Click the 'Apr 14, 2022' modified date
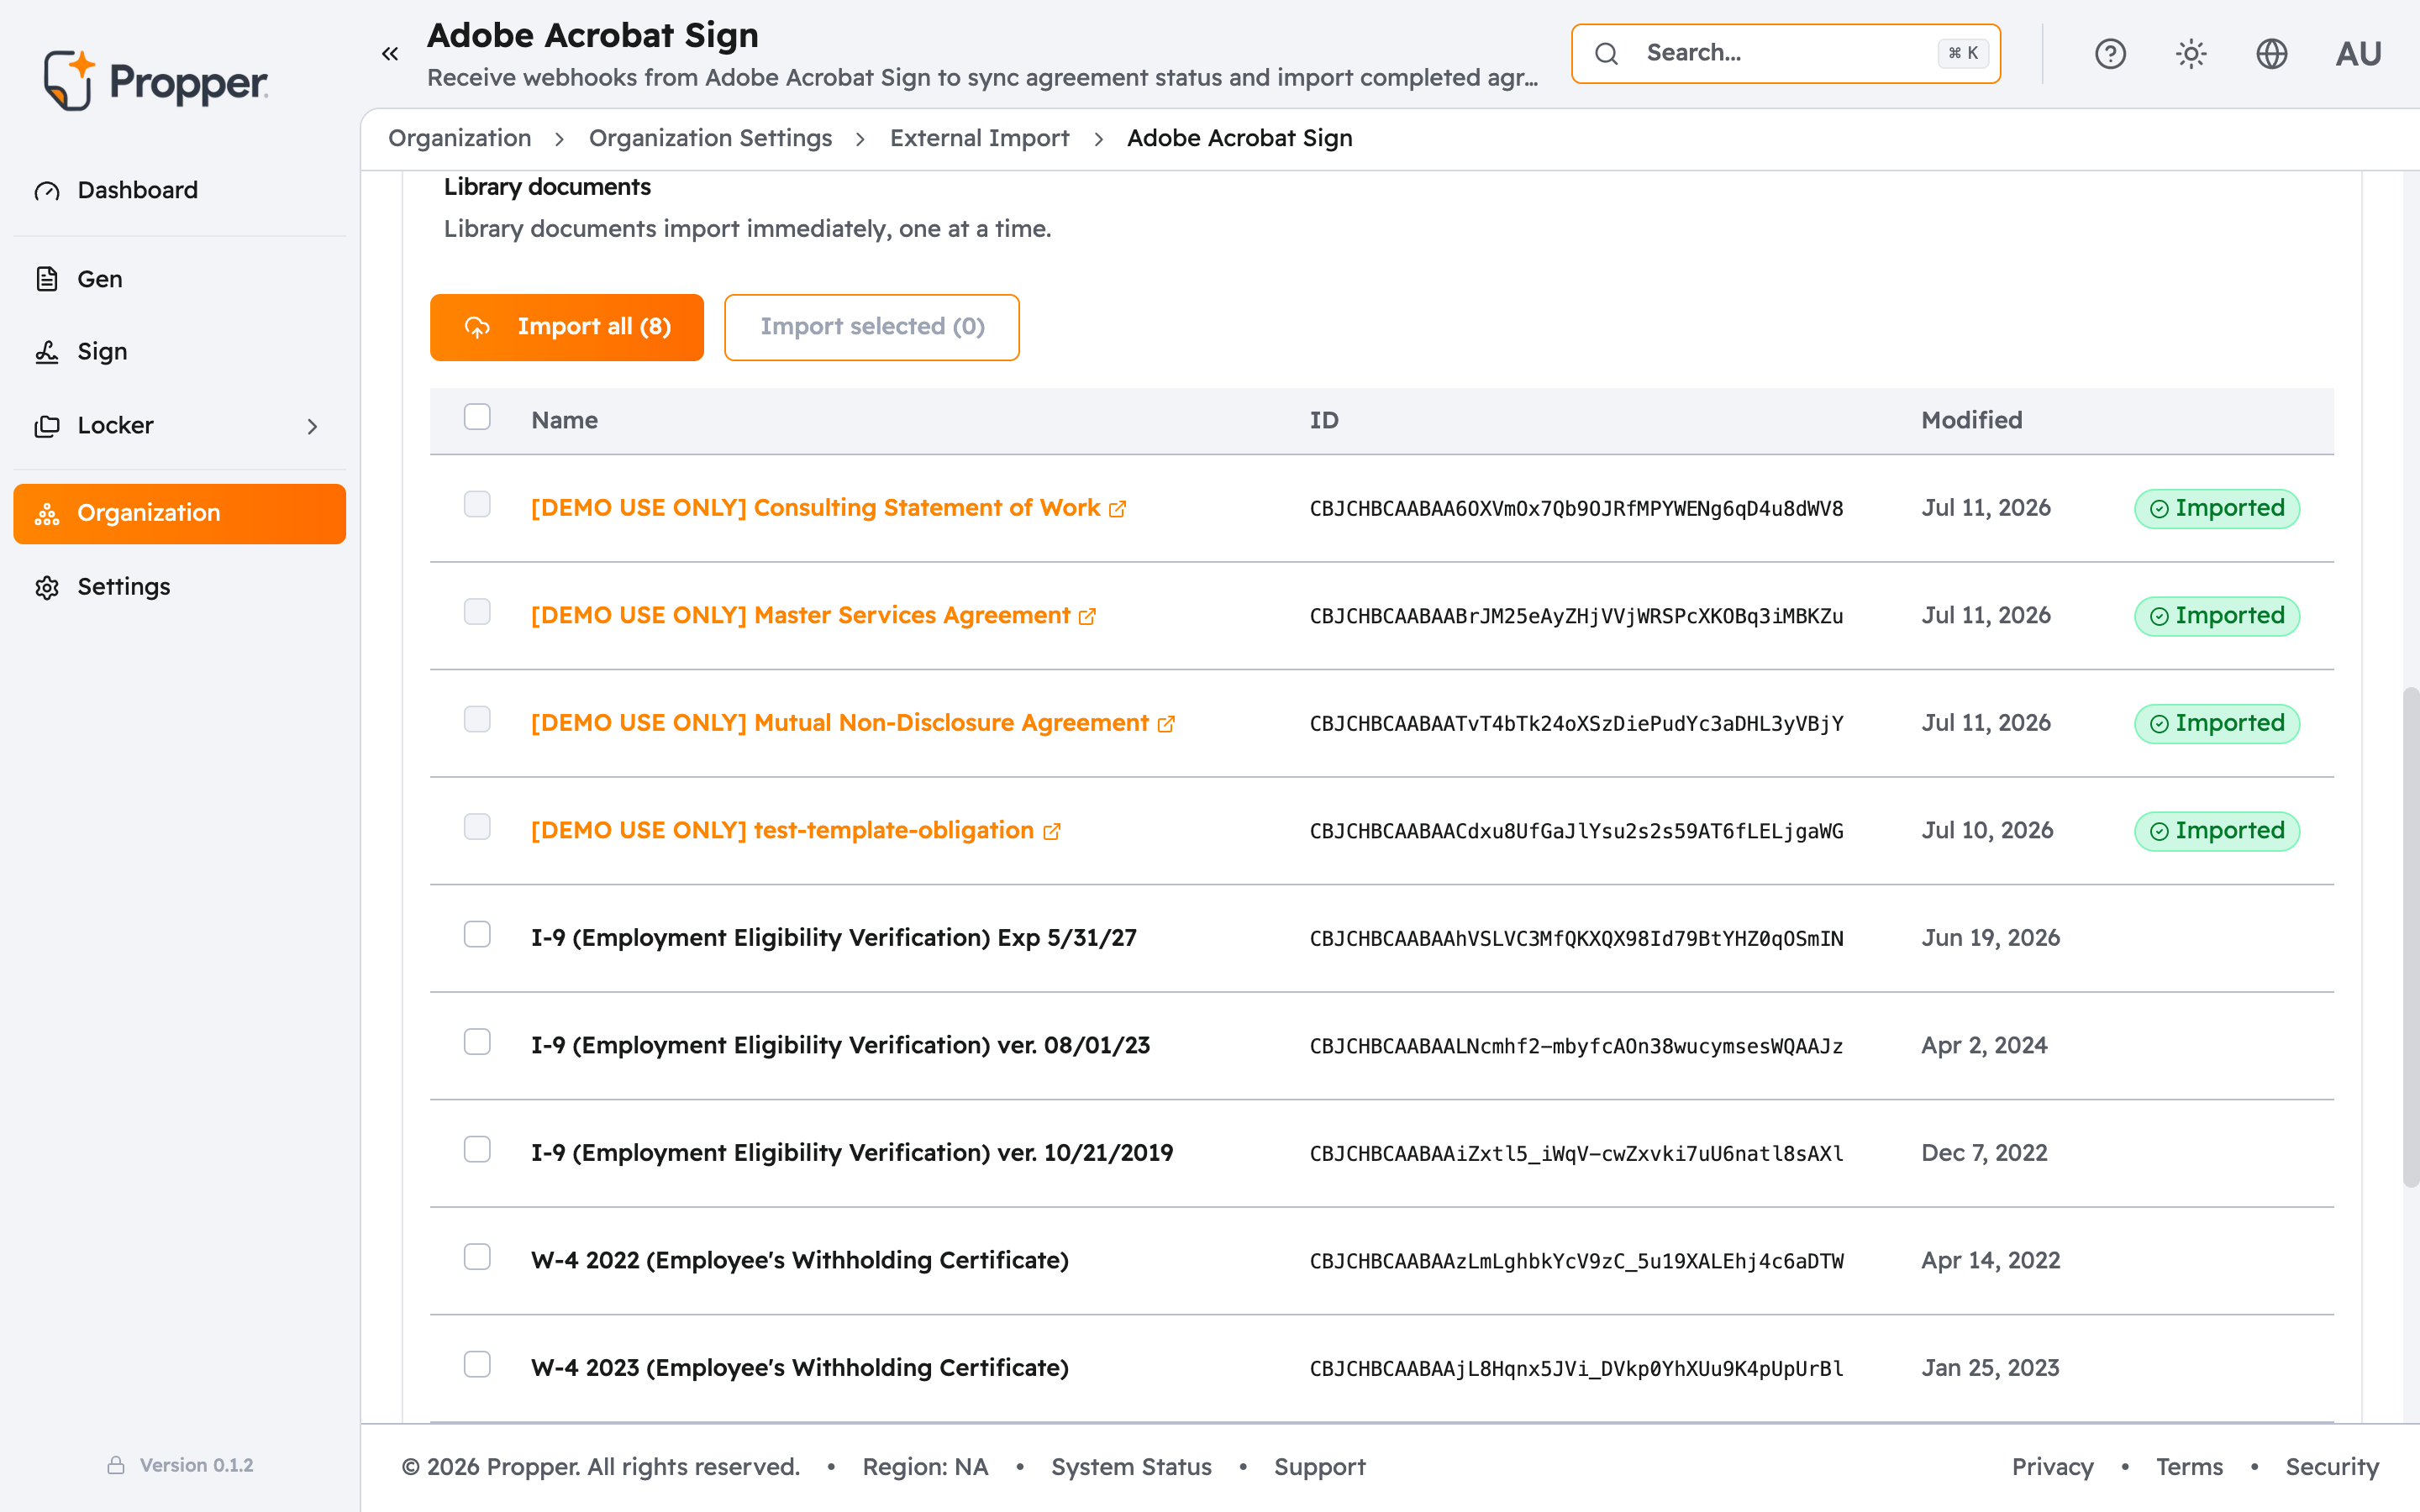The height and width of the screenshot is (1512, 2420). pyautogui.click(x=1990, y=1260)
